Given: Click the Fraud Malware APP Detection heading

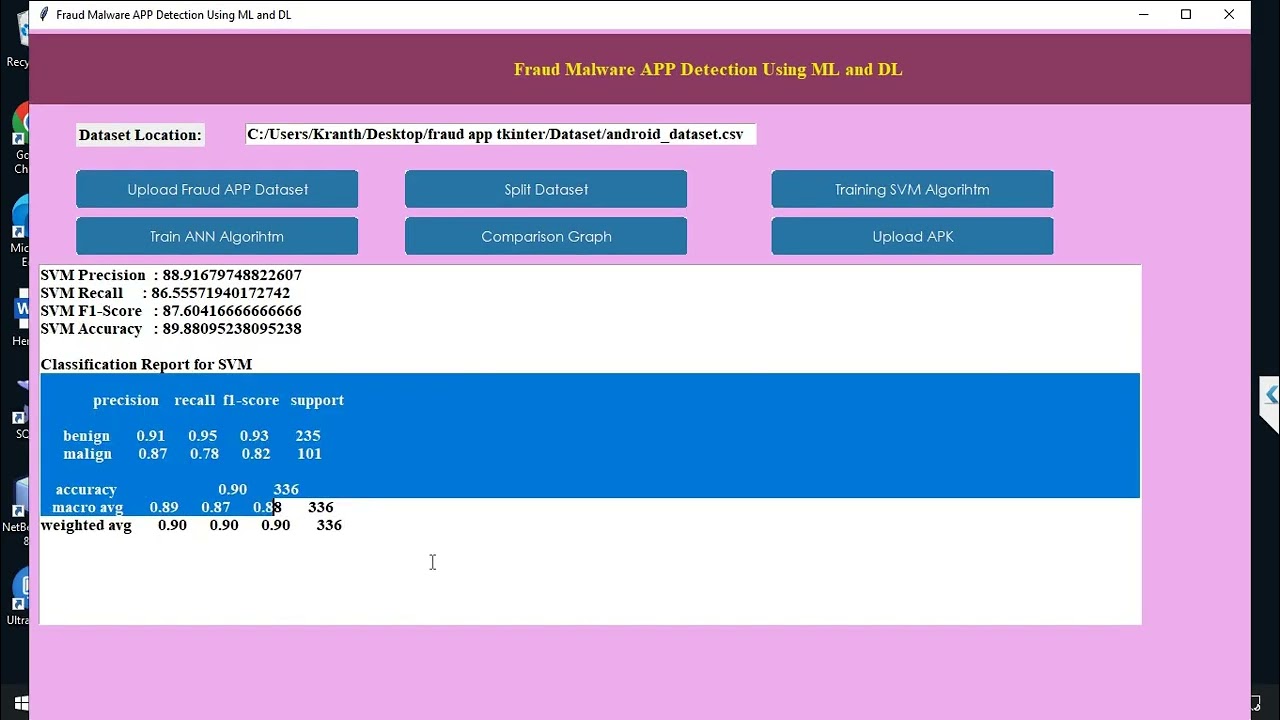Looking at the screenshot, I should pos(708,69).
